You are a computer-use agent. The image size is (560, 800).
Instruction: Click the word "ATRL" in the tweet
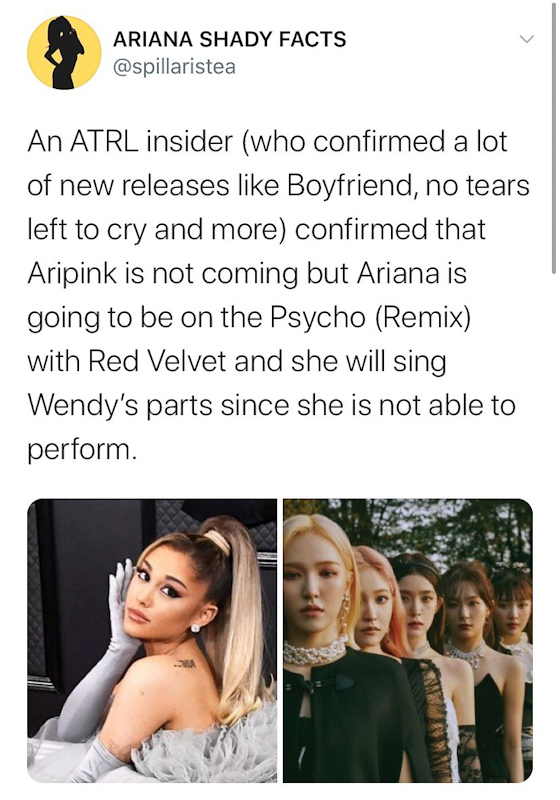104,141
